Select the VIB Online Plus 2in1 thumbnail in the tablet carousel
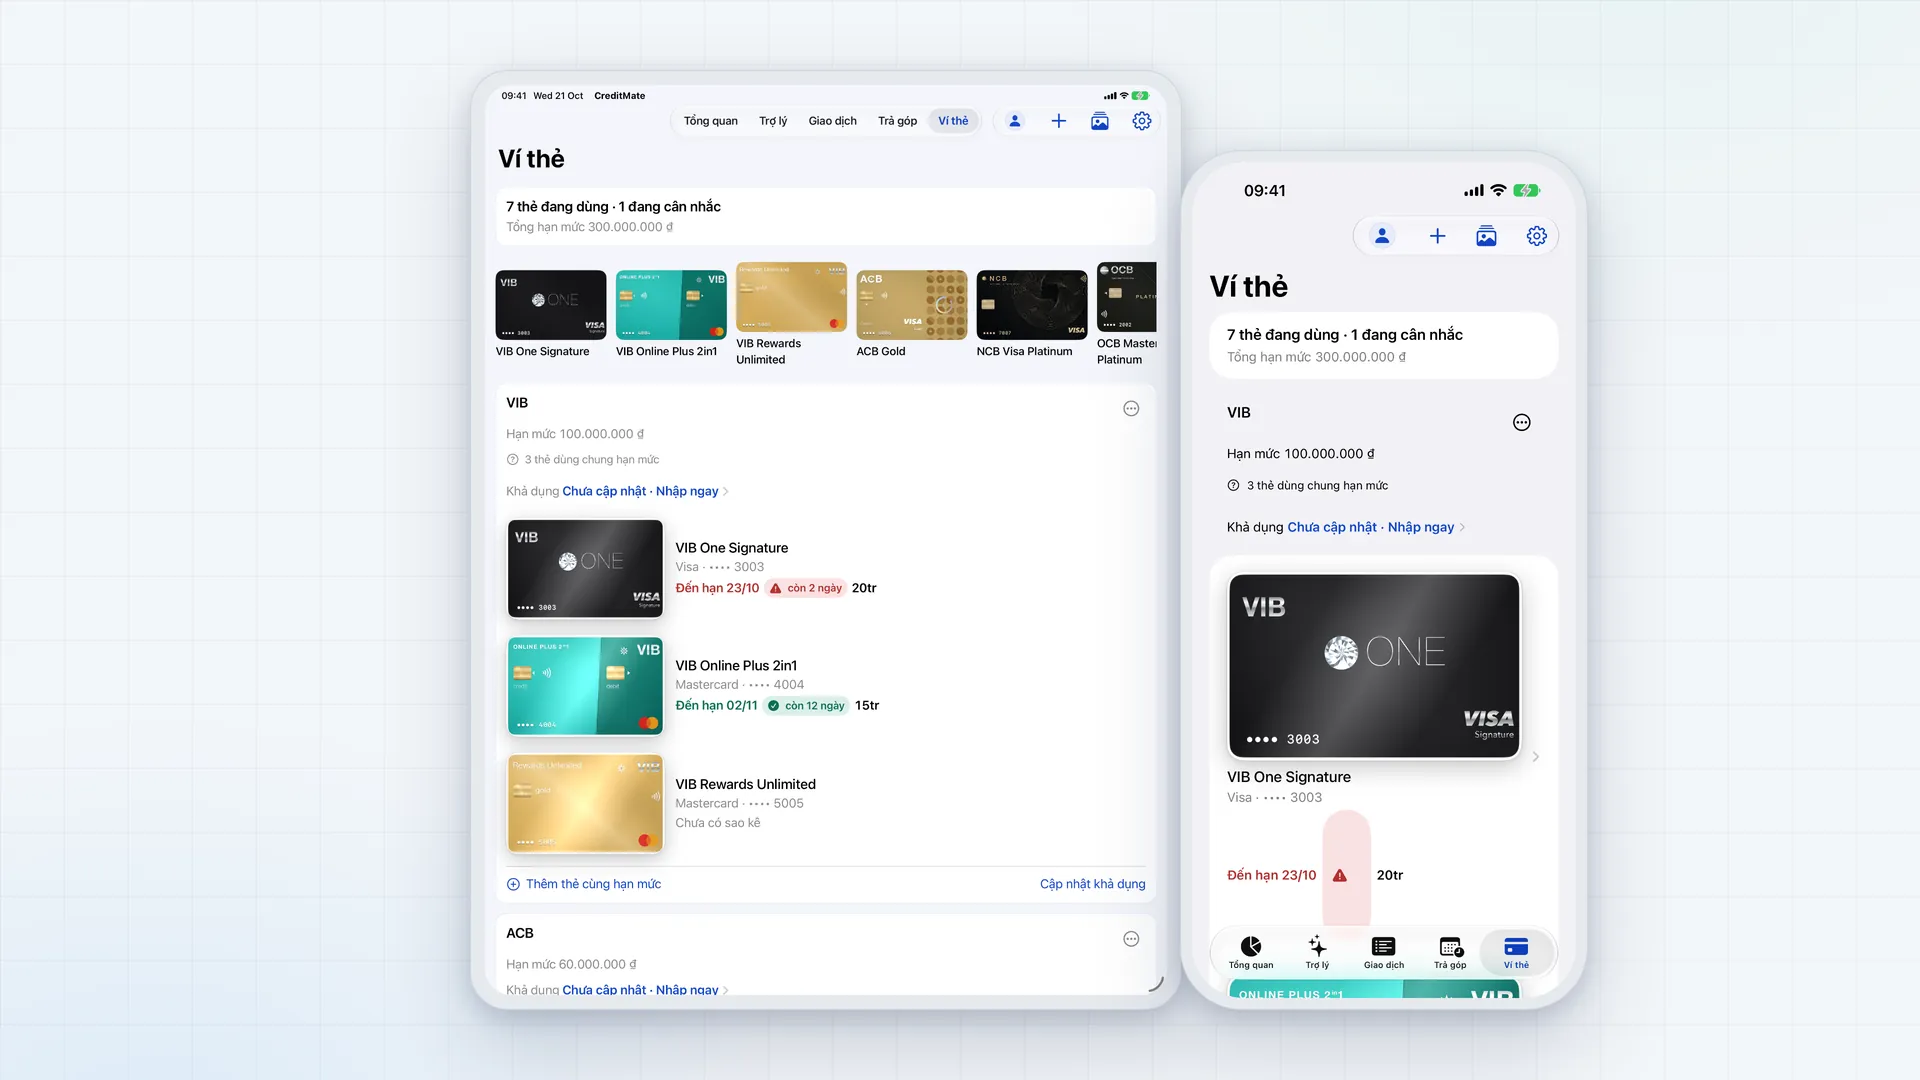The width and height of the screenshot is (1920, 1080). tap(671, 305)
